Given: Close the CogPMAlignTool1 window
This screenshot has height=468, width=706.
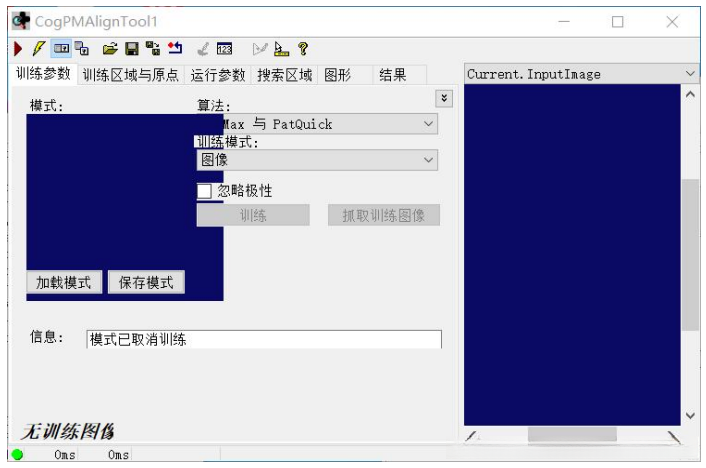Looking at the screenshot, I should pos(672,22).
